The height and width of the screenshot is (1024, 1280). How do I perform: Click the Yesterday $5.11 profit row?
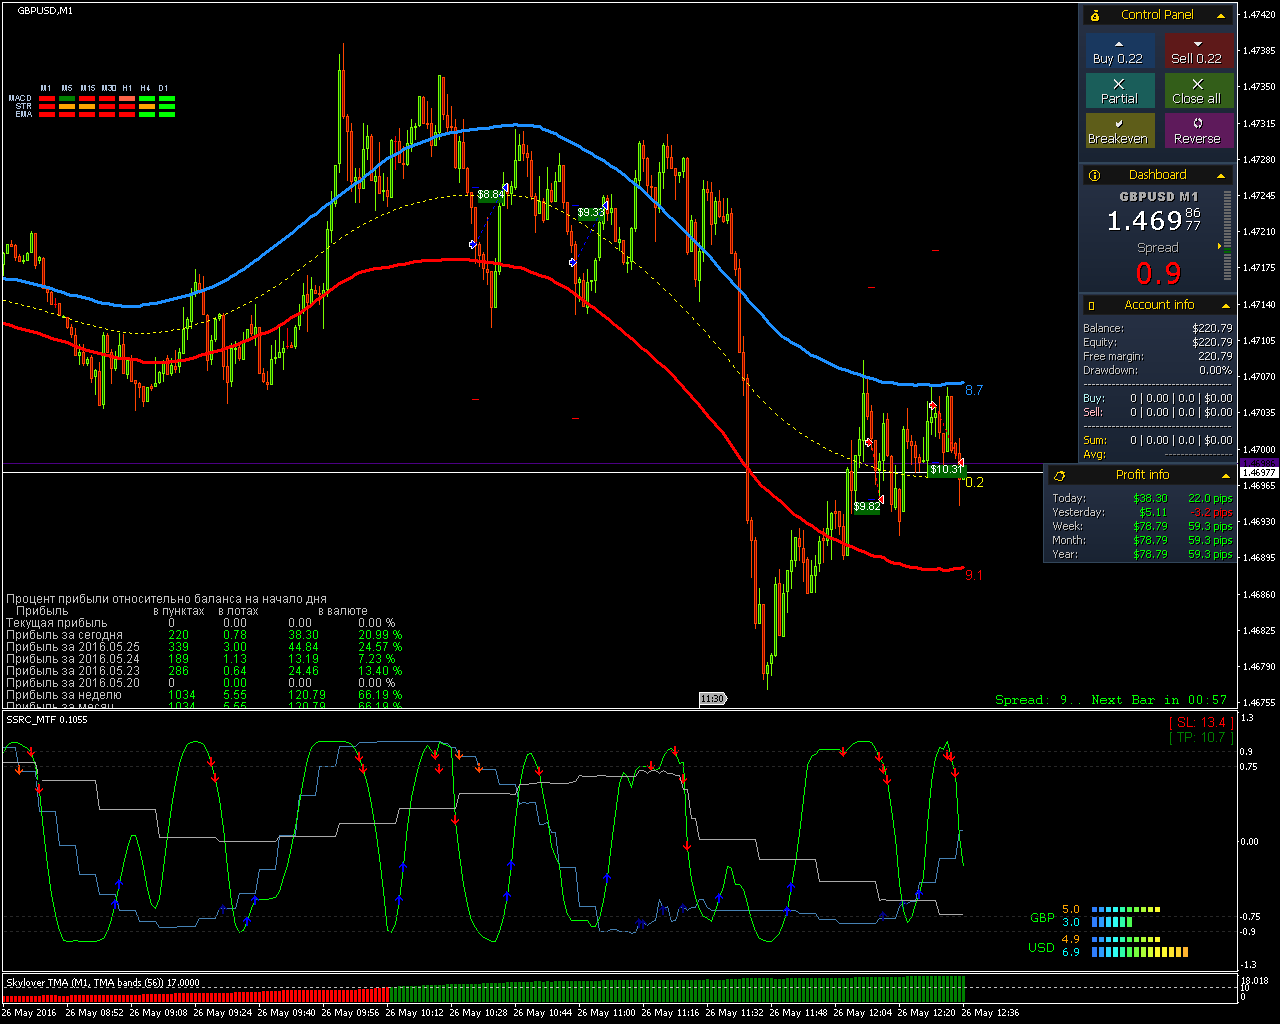1142,512
